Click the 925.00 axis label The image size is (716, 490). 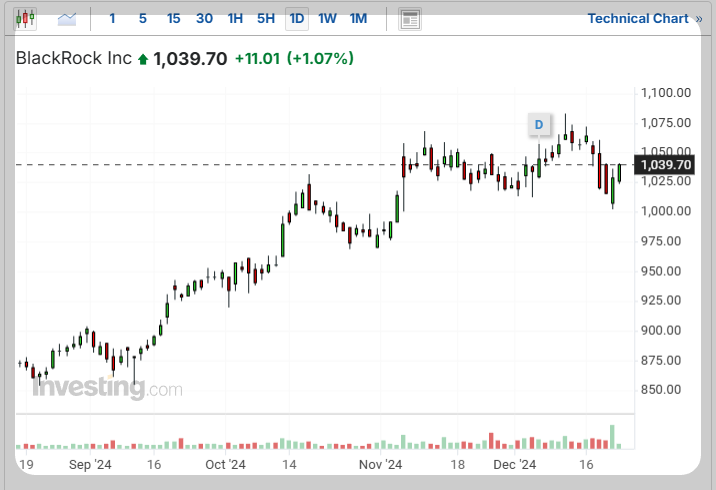661,300
